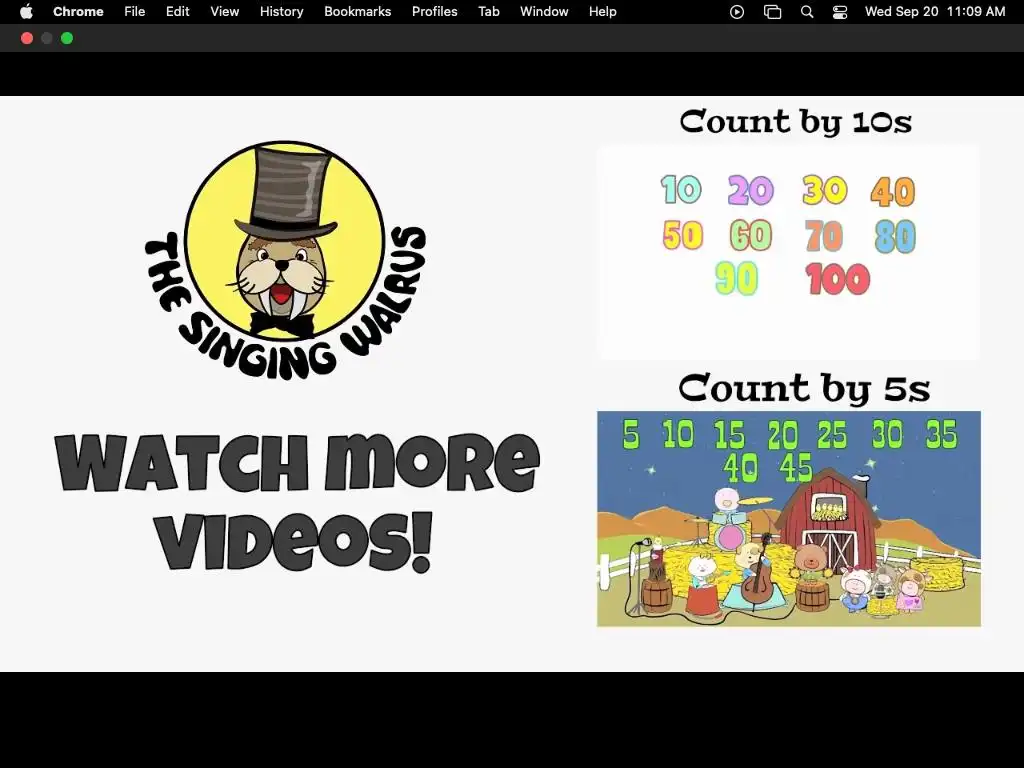The image size is (1024, 768).
Task: Open the Profiles menu
Action: pos(434,12)
